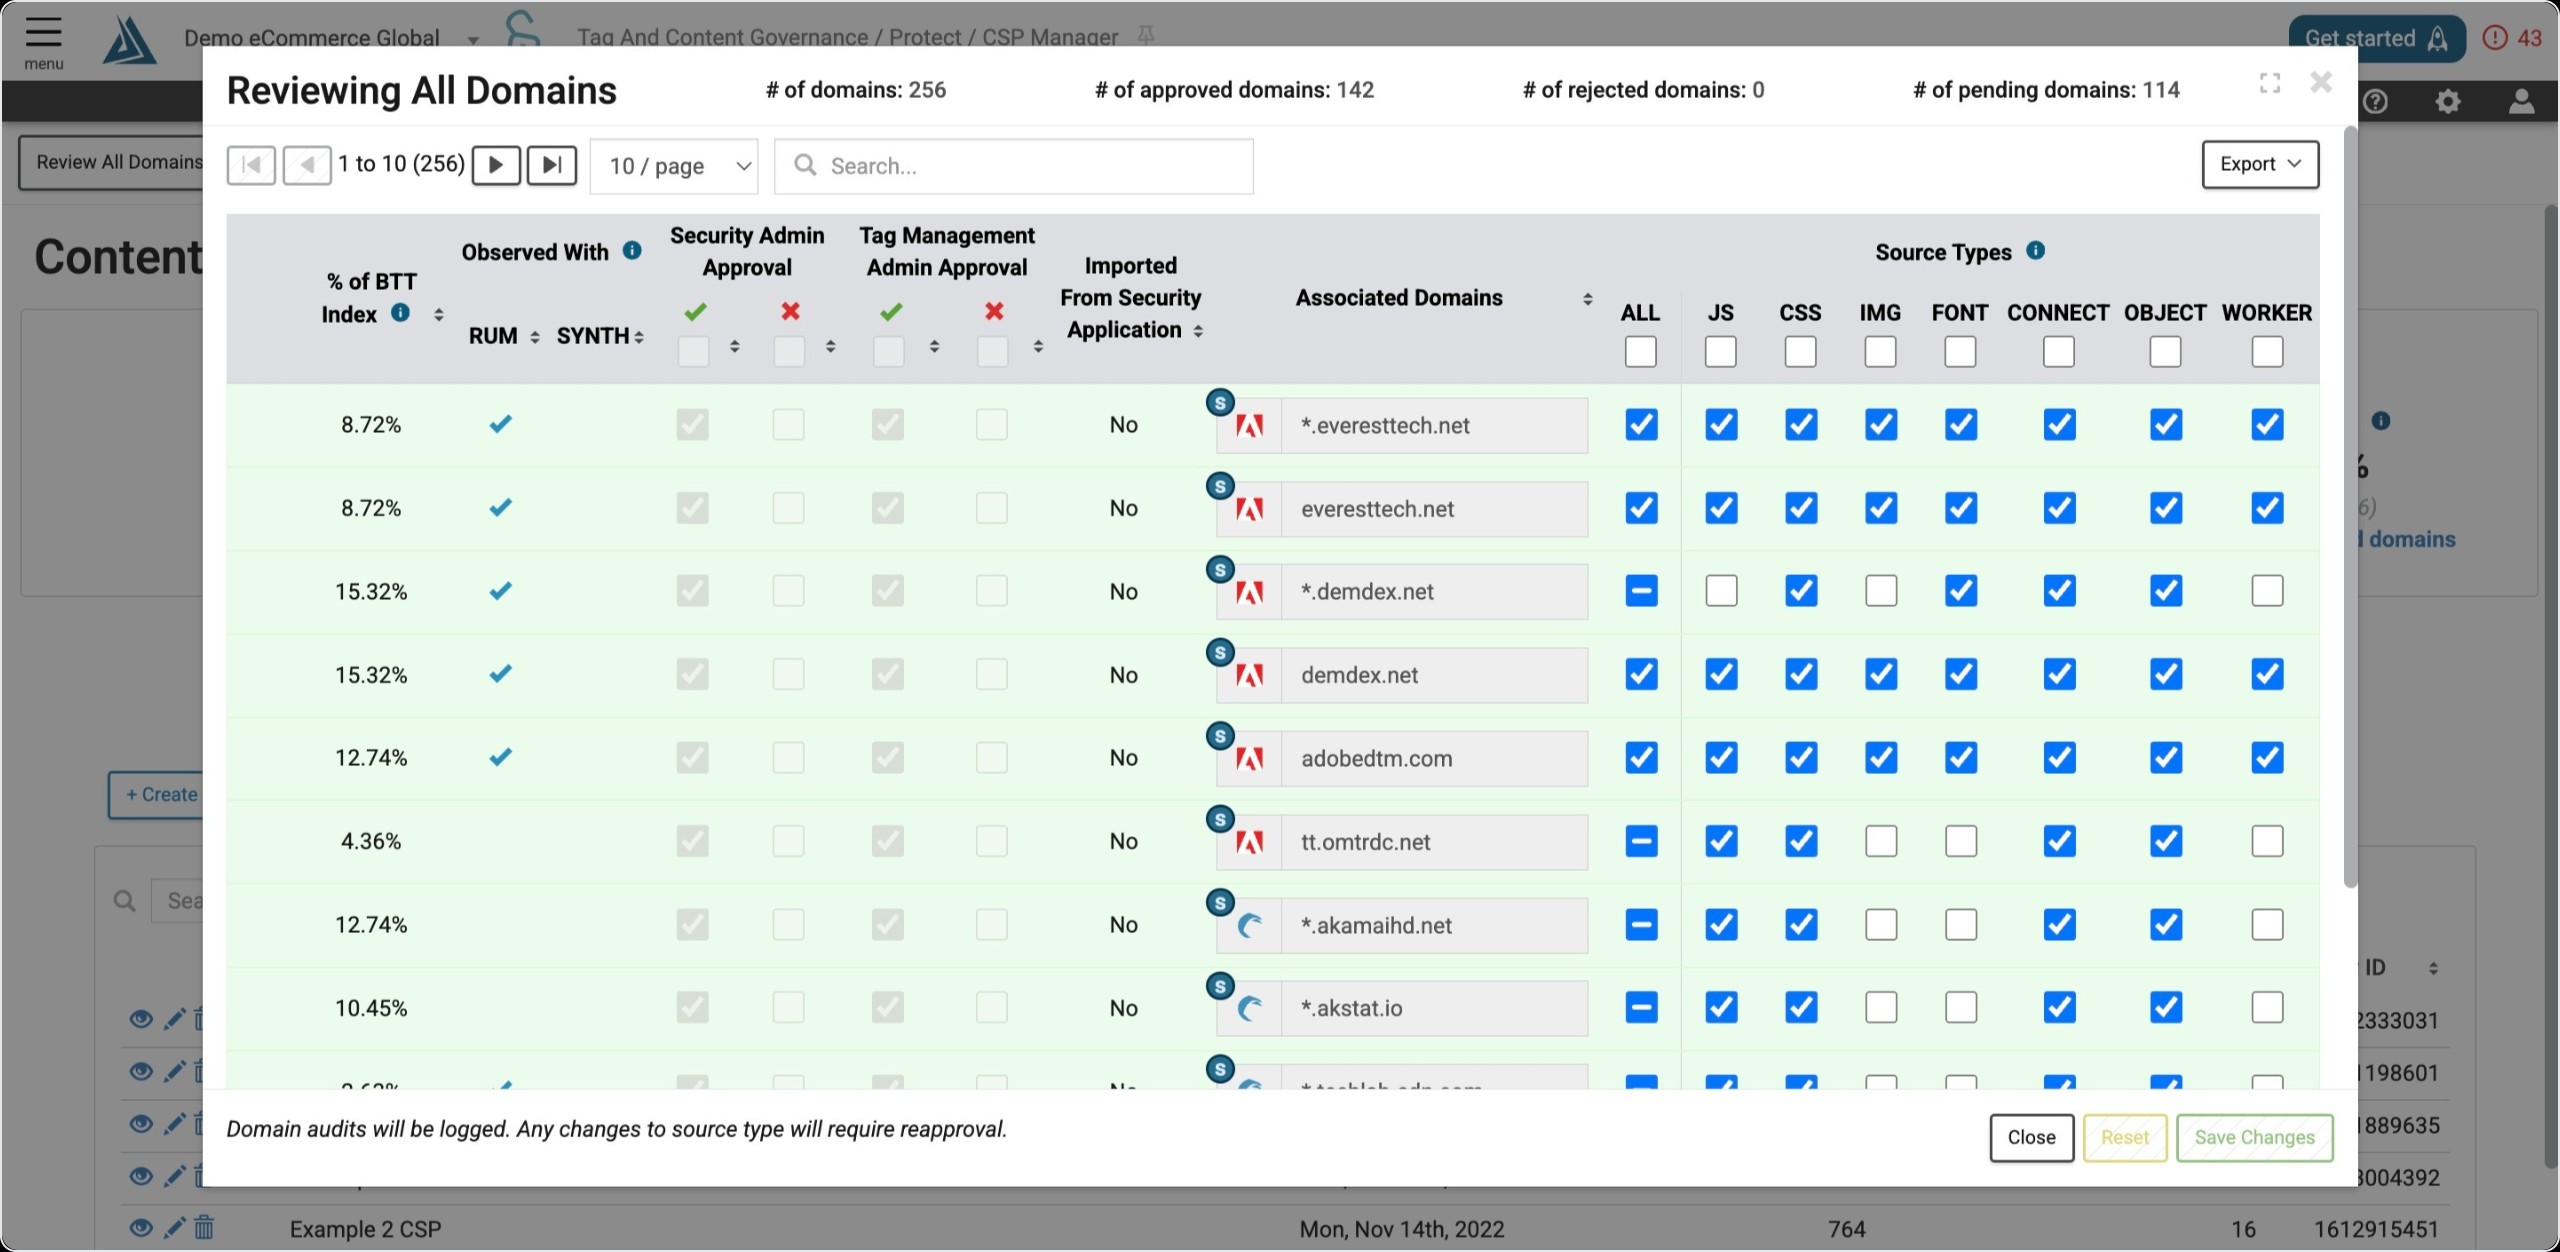Check the WORKER header checkbox
The width and height of the screenshot is (2560, 1252).
pos(2267,352)
